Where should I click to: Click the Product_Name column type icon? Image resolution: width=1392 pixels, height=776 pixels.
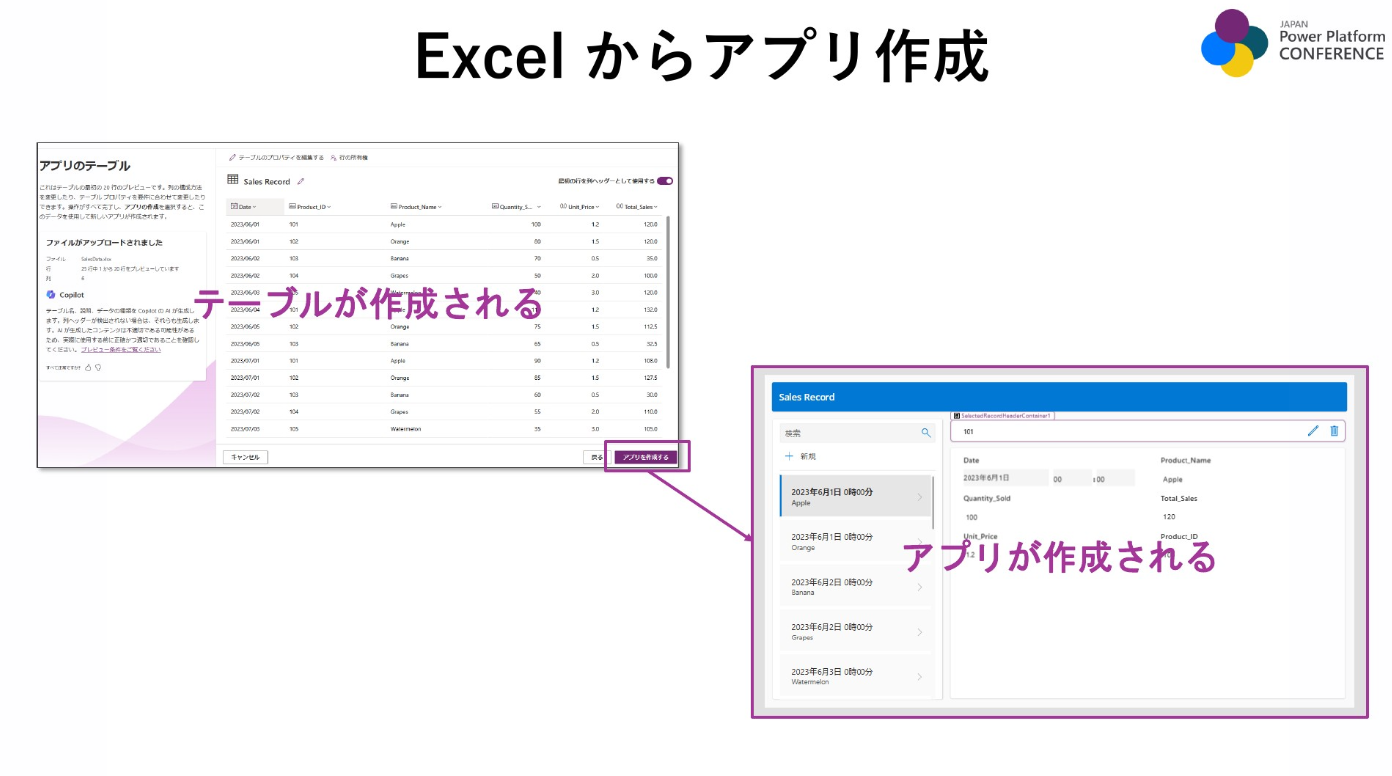pos(394,207)
